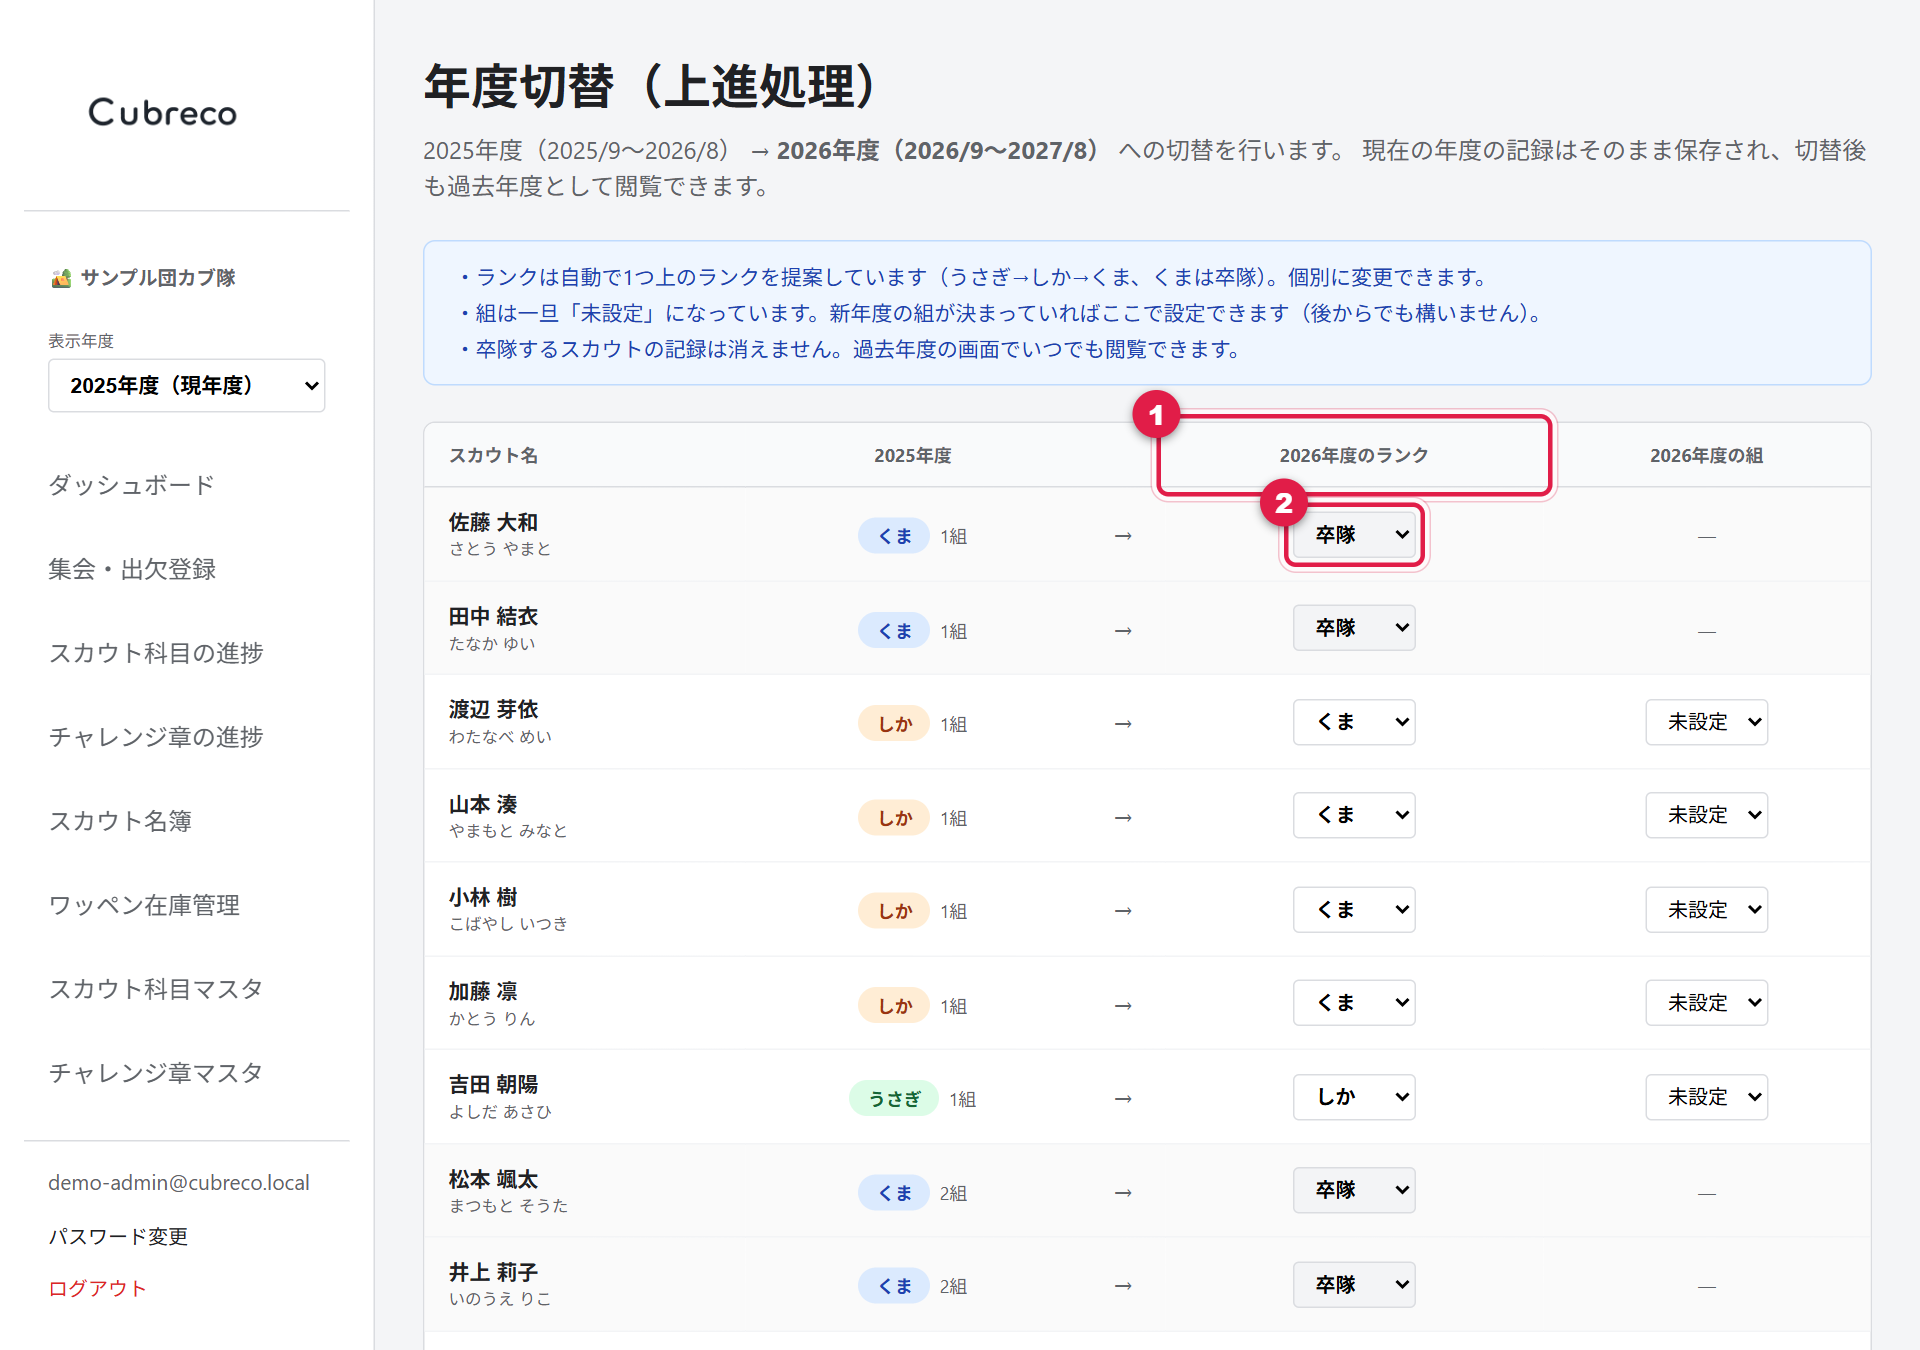Click the name 井上 莉子

493,1272
